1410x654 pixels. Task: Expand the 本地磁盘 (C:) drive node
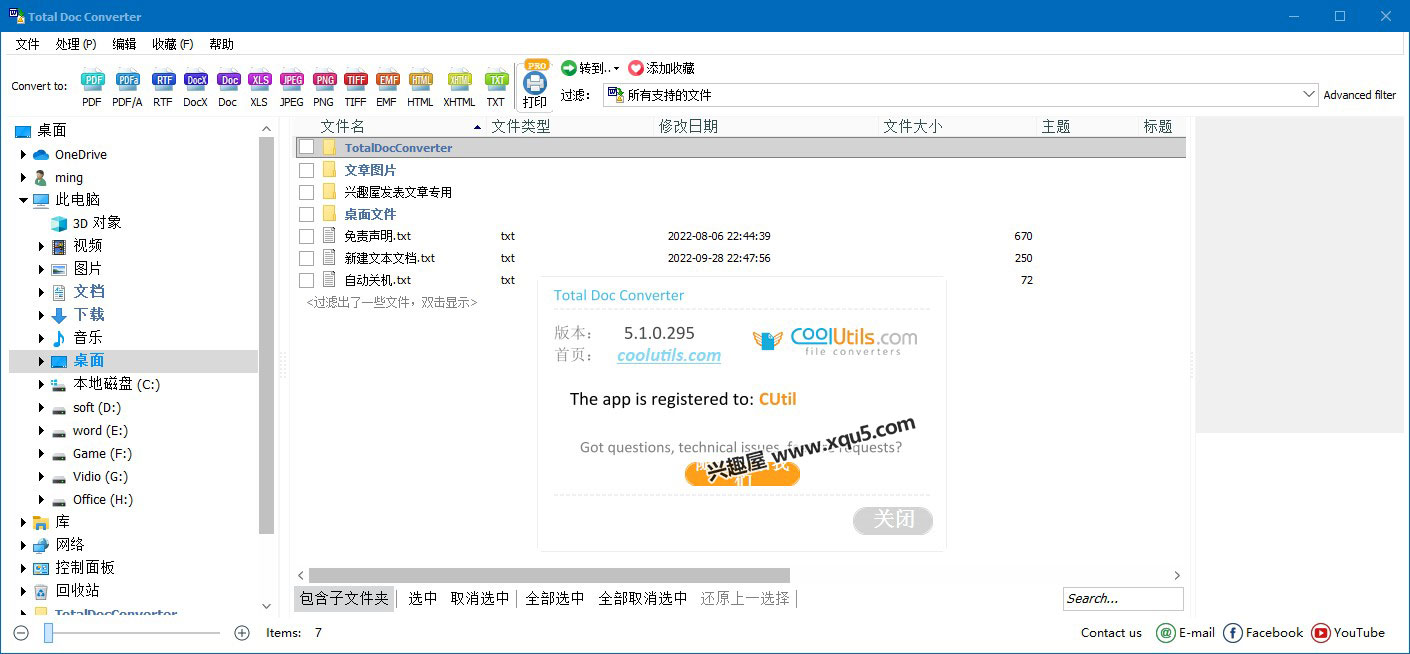tap(41, 384)
